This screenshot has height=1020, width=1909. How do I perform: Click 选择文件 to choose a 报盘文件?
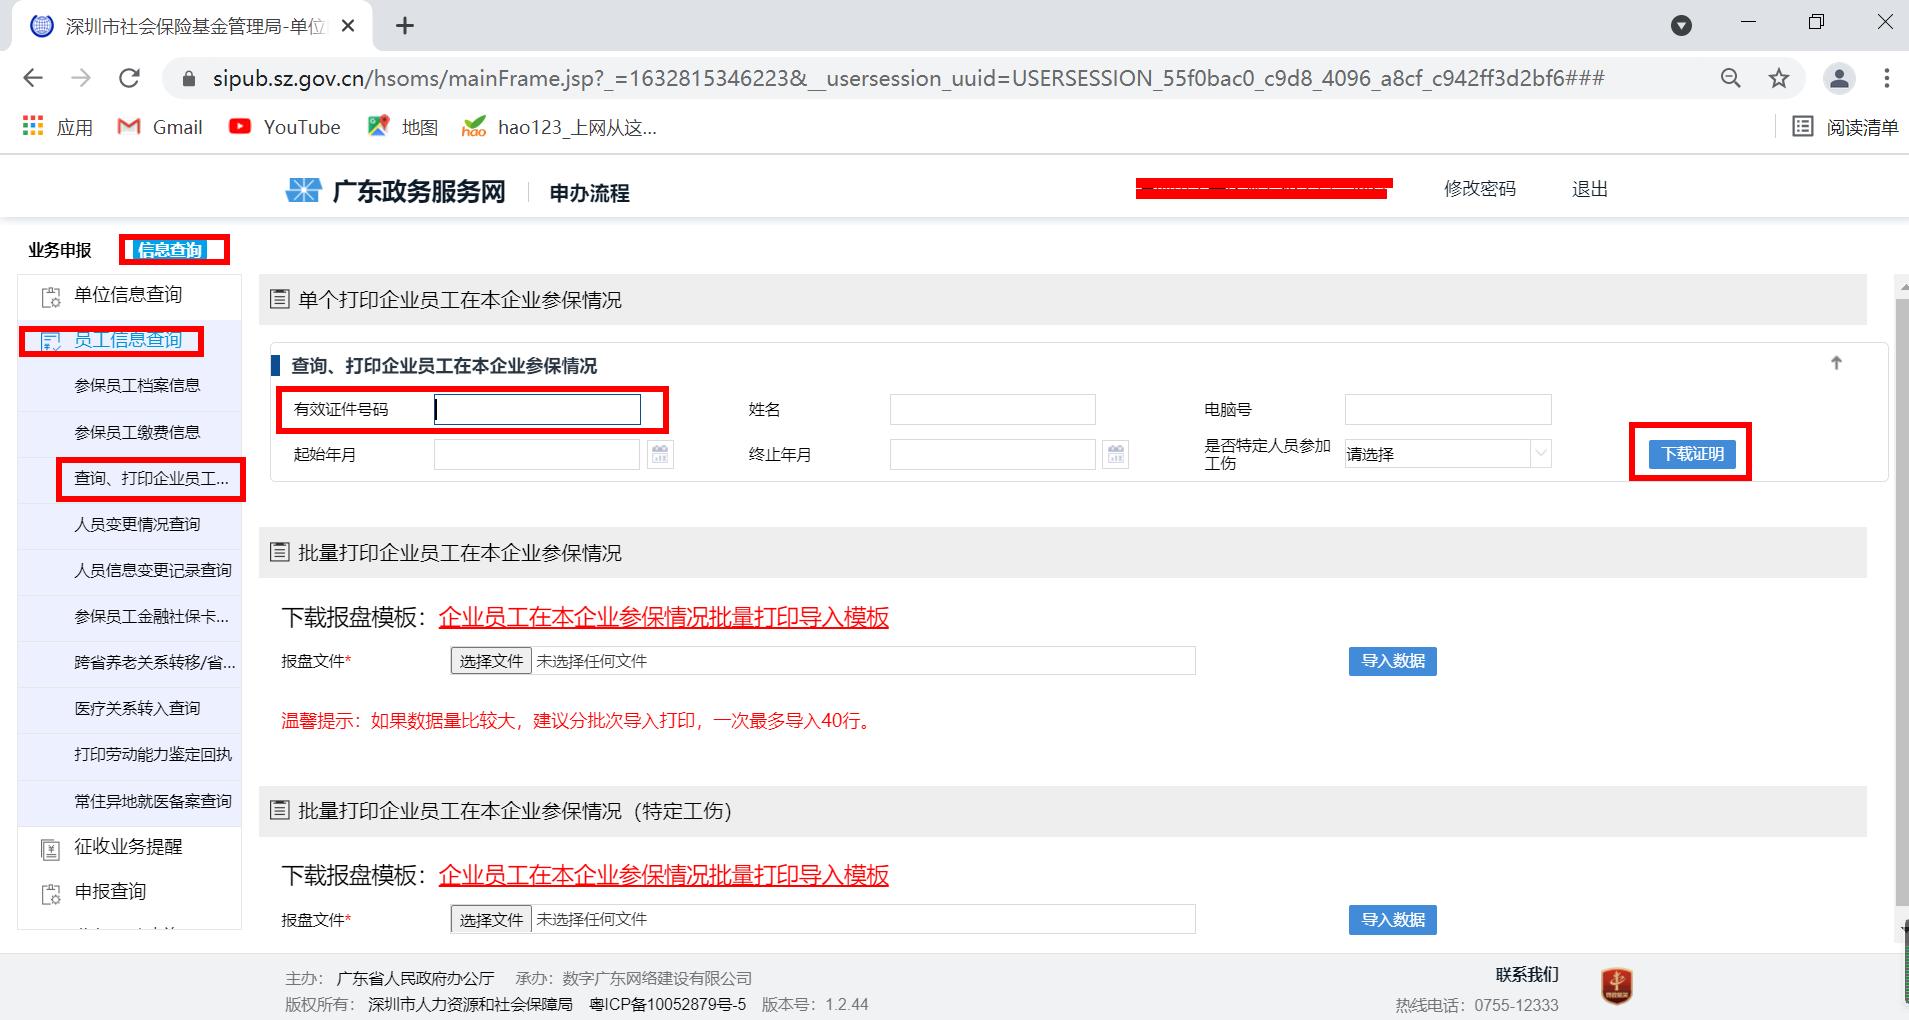coord(490,660)
